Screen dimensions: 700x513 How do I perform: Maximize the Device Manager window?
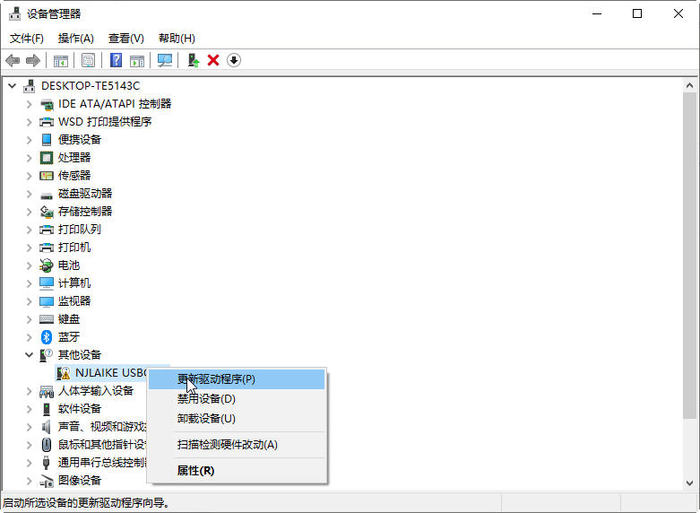pos(638,14)
